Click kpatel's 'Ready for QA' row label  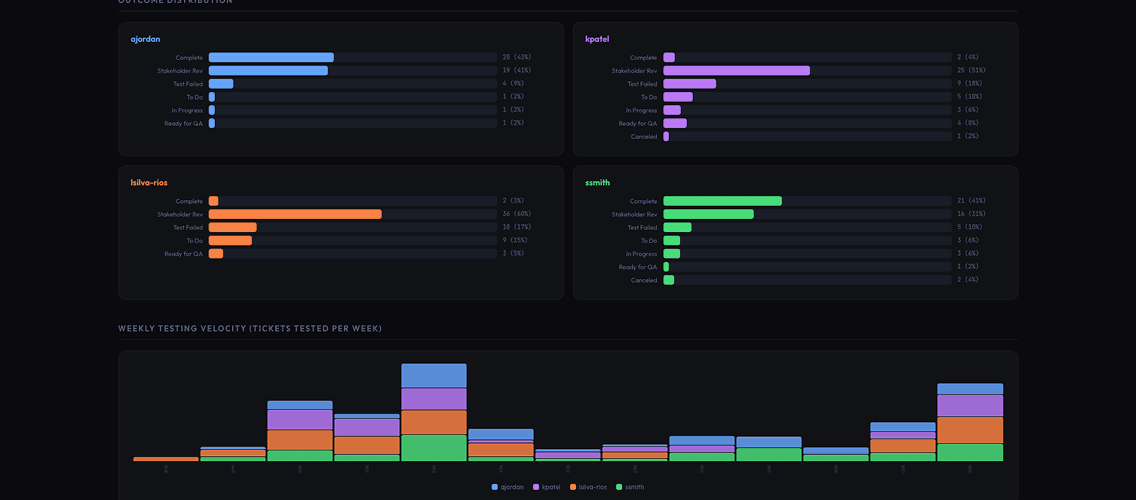(638, 123)
